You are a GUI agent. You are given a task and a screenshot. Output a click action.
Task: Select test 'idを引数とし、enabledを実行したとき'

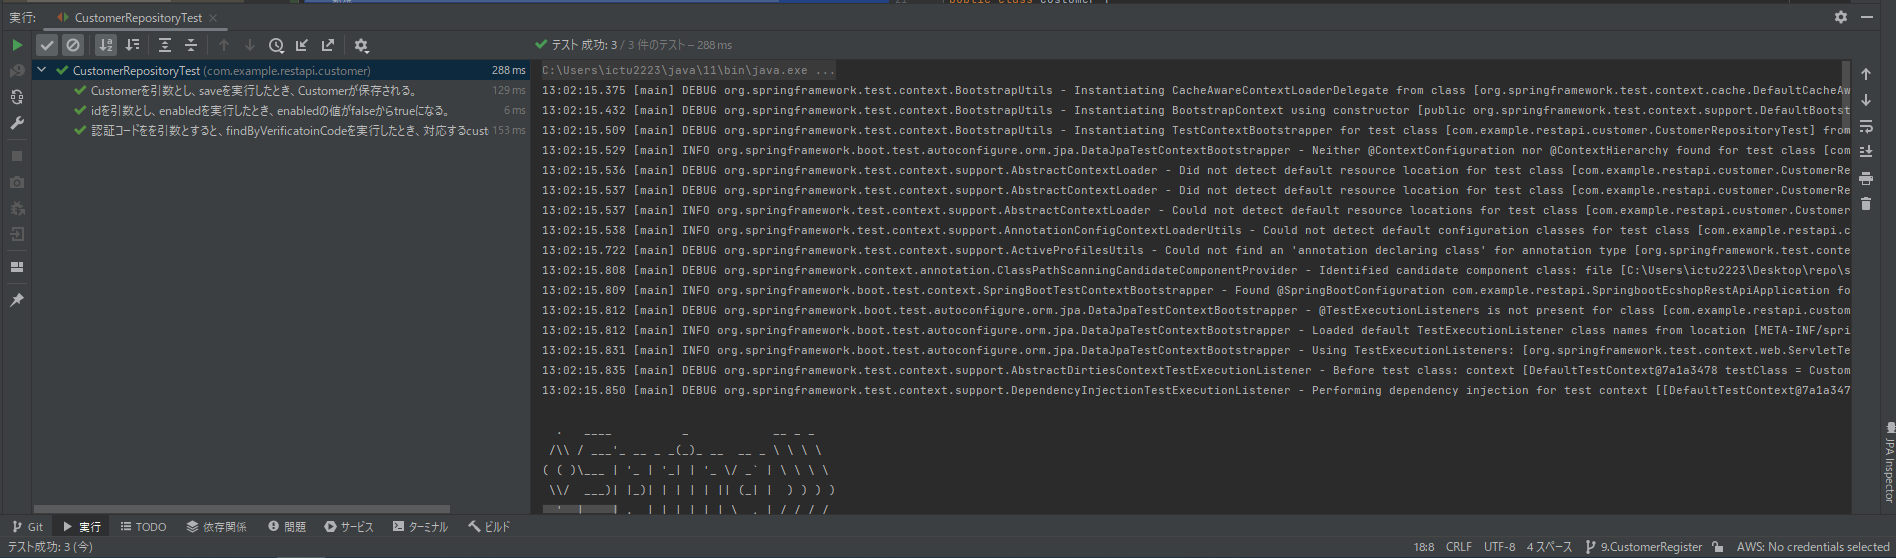(281, 111)
